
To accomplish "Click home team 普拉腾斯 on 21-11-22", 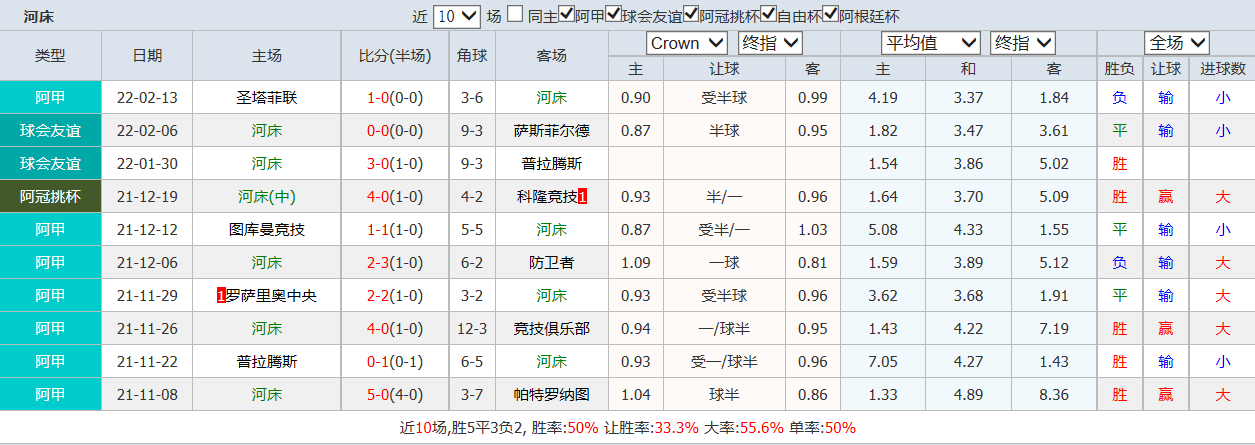I will click(x=266, y=362).
